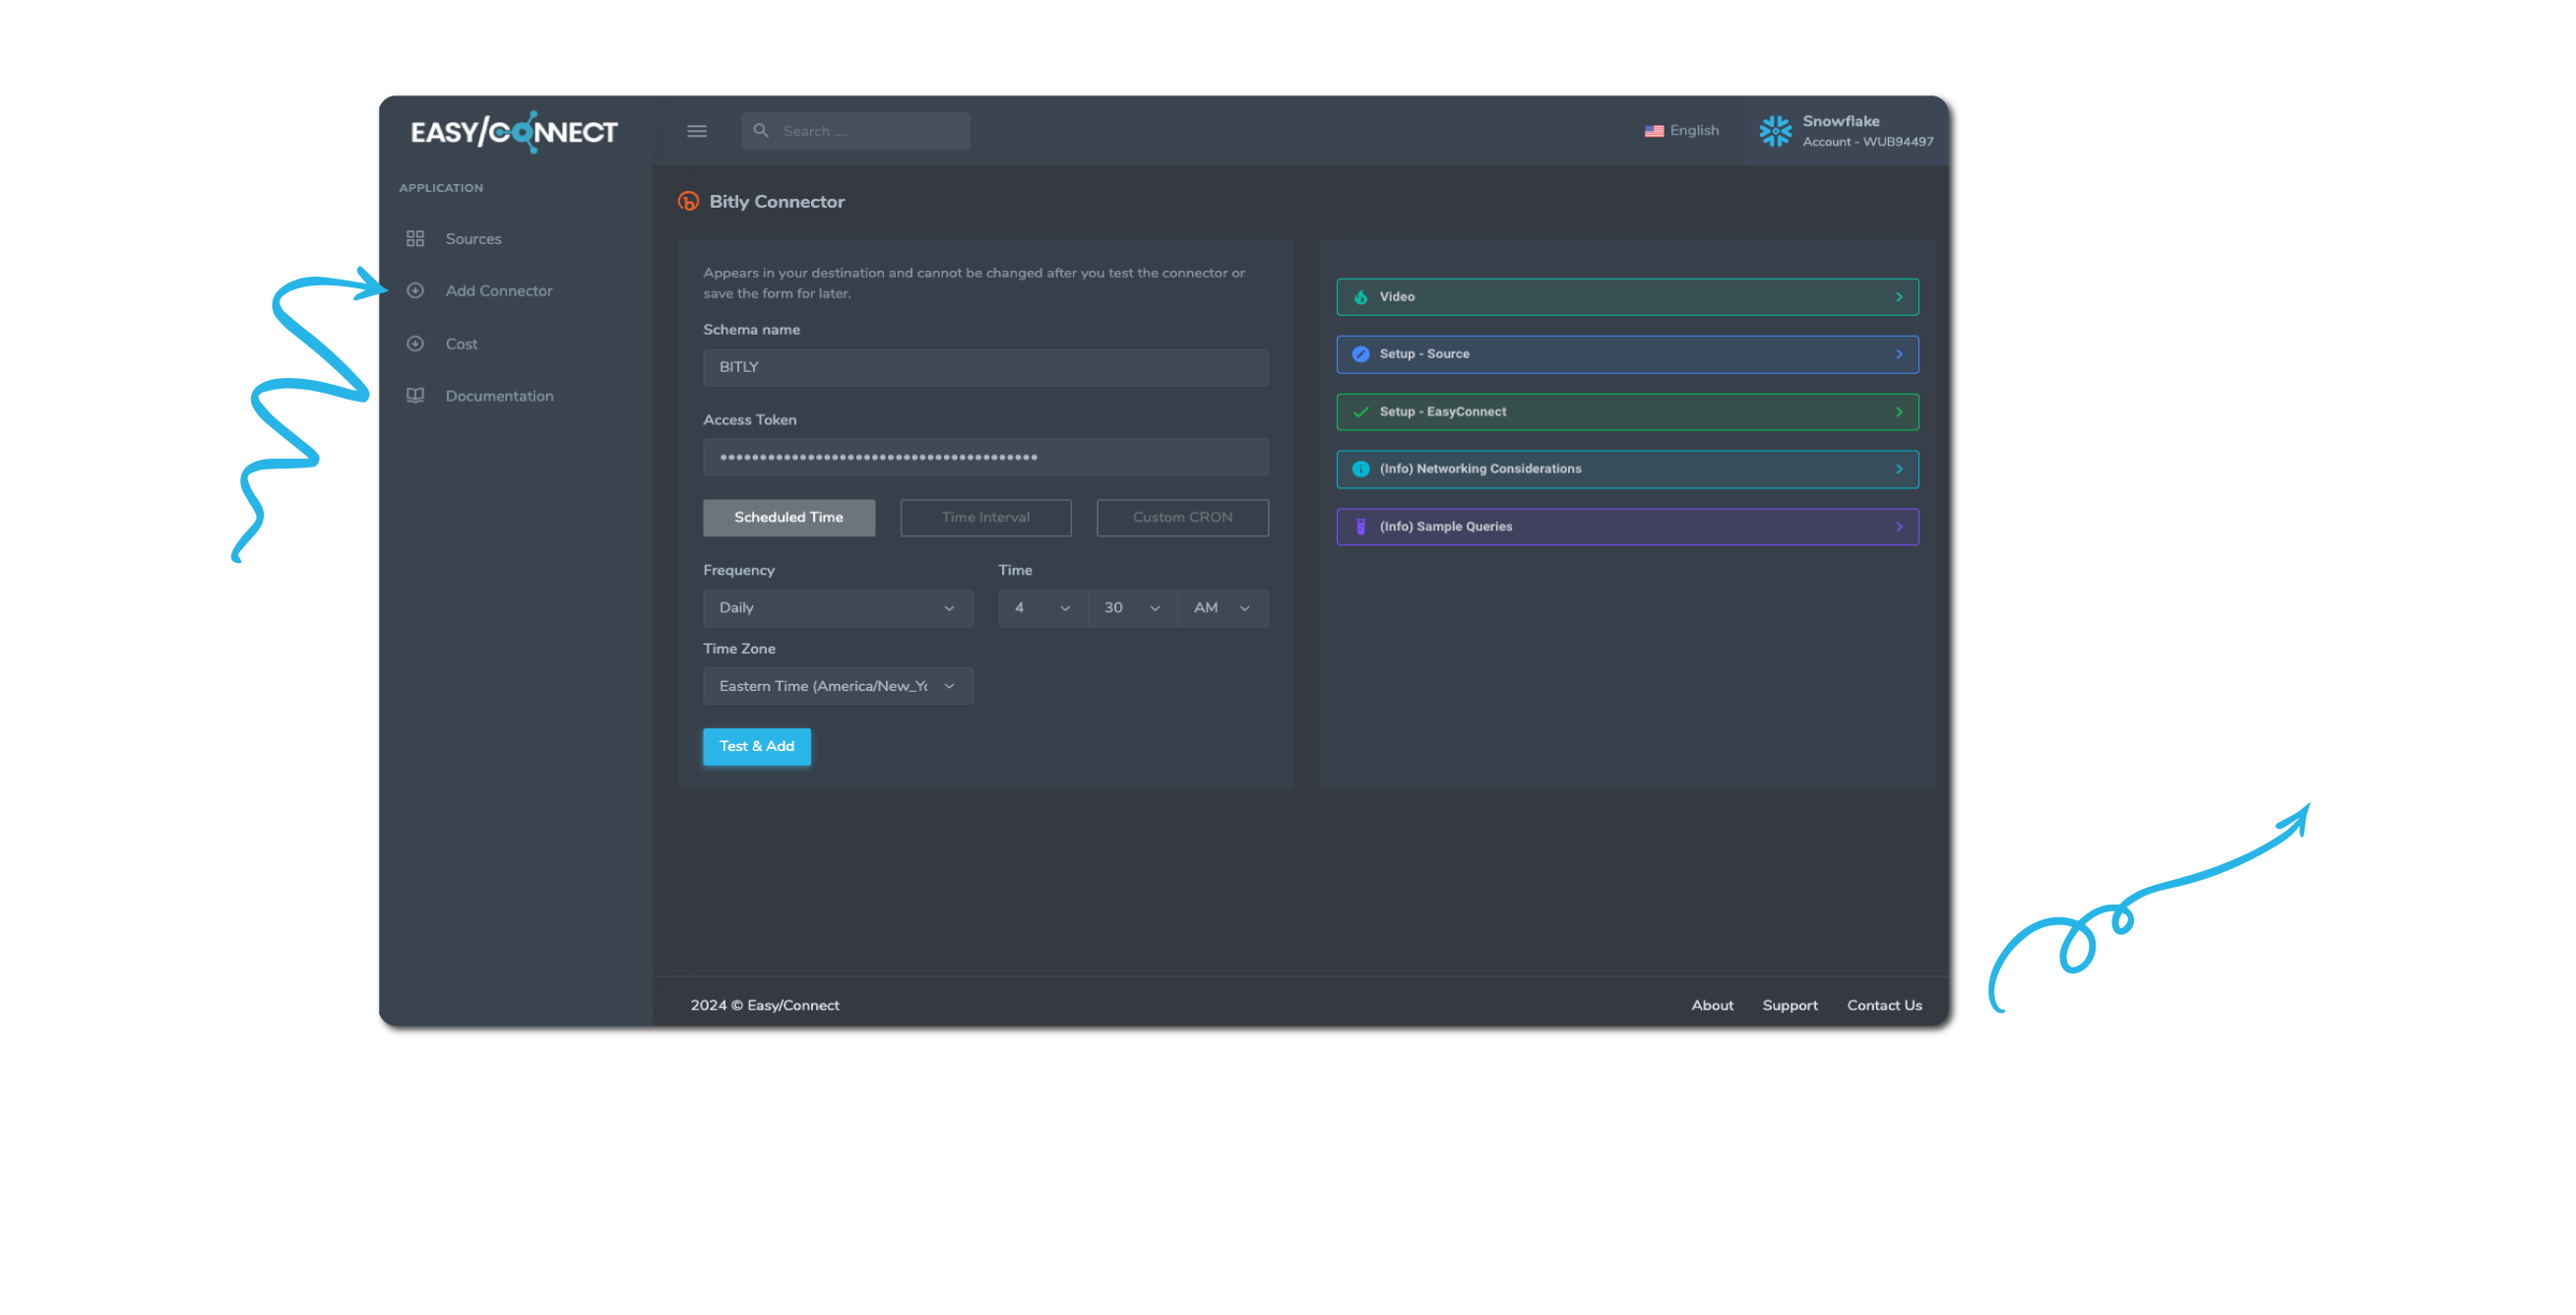Expand the Setup - Source chevron
The height and width of the screenshot is (1315, 2576).
1898,354
